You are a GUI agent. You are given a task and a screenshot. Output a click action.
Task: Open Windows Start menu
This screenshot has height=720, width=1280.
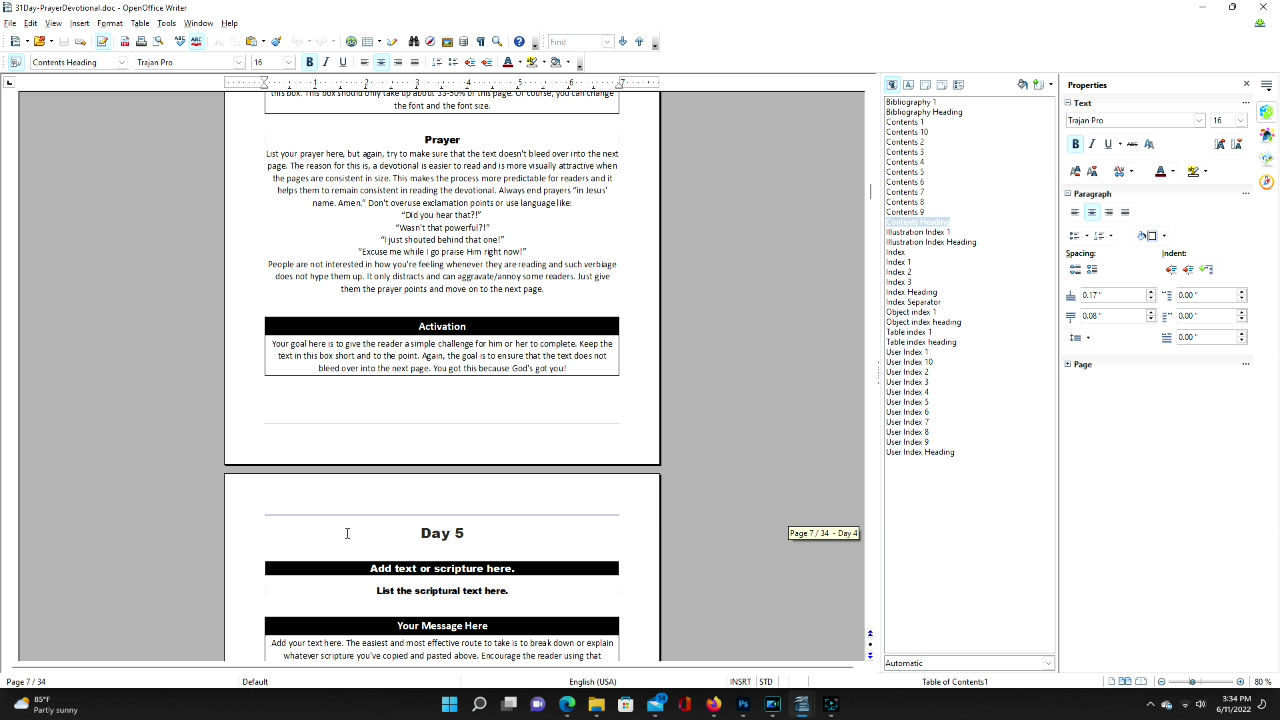pyautogui.click(x=450, y=704)
